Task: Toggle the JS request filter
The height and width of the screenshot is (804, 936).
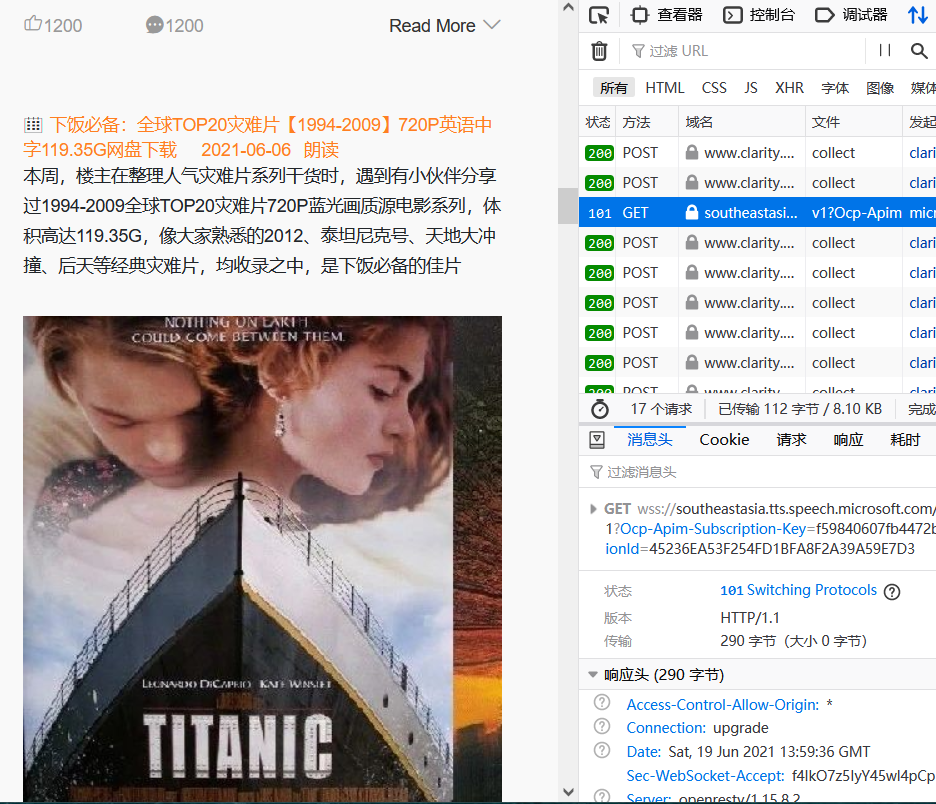Action: (x=751, y=88)
